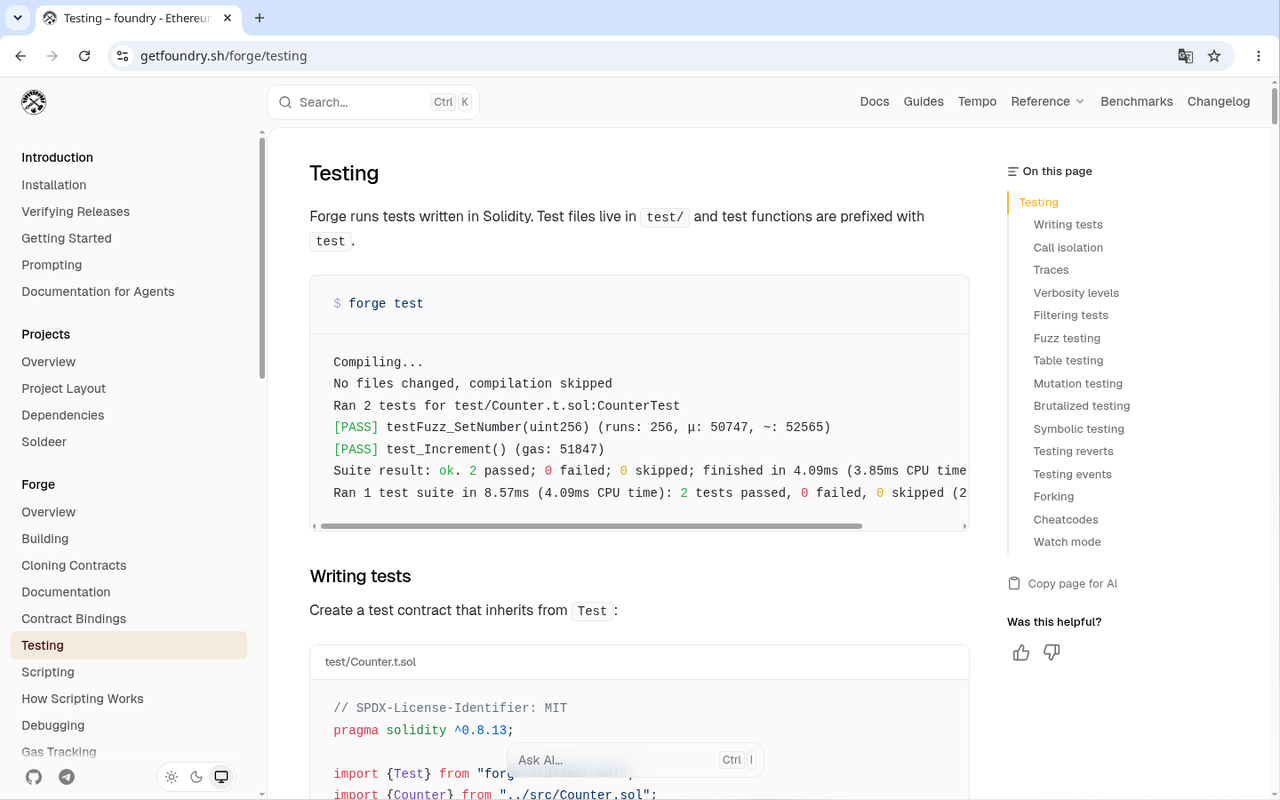1280x800 pixels.
Task: Click the search magnifier icon
Action: pyautogui.click(x=285, y=102)
